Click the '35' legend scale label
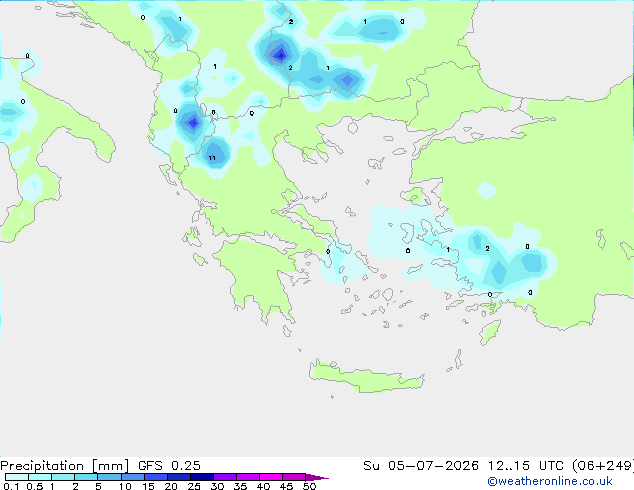Viewport: 634px width, 490px height. (x=240, y=486)
